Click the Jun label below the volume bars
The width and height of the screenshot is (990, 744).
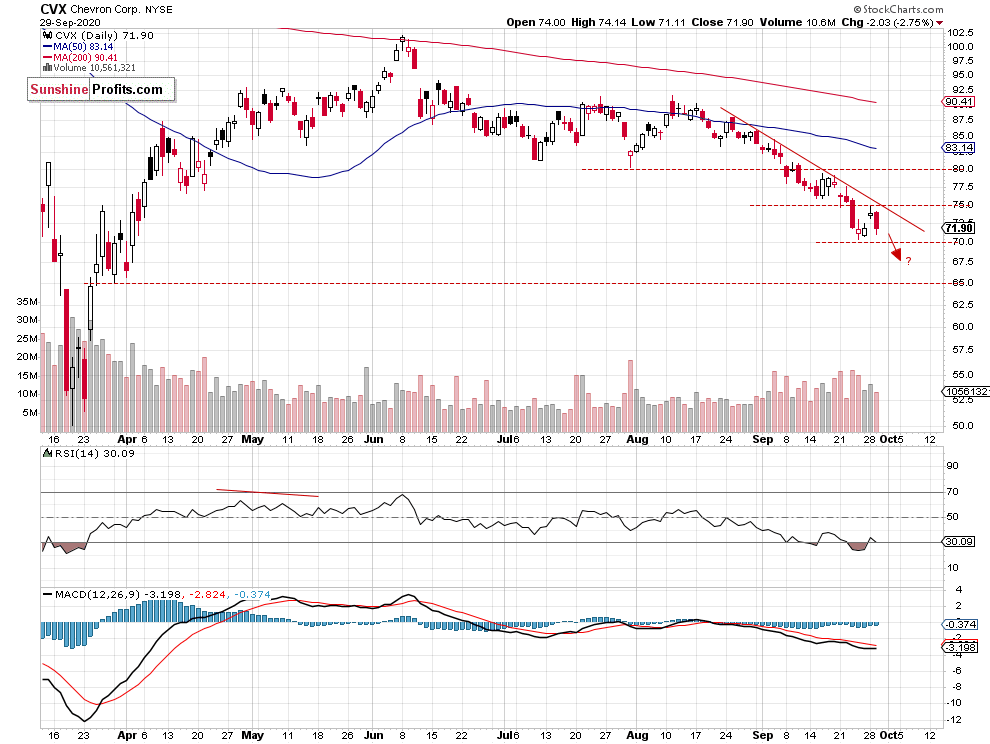click(374, 440)
